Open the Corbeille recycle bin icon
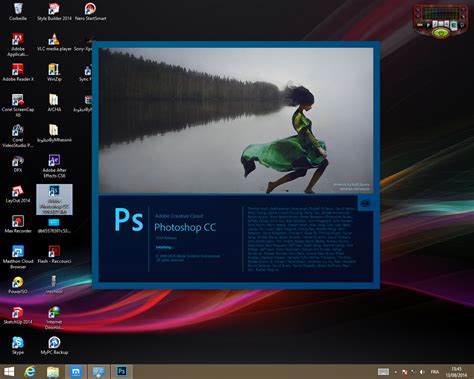This screenshot has height=379, width=474. tap(18, 12)
